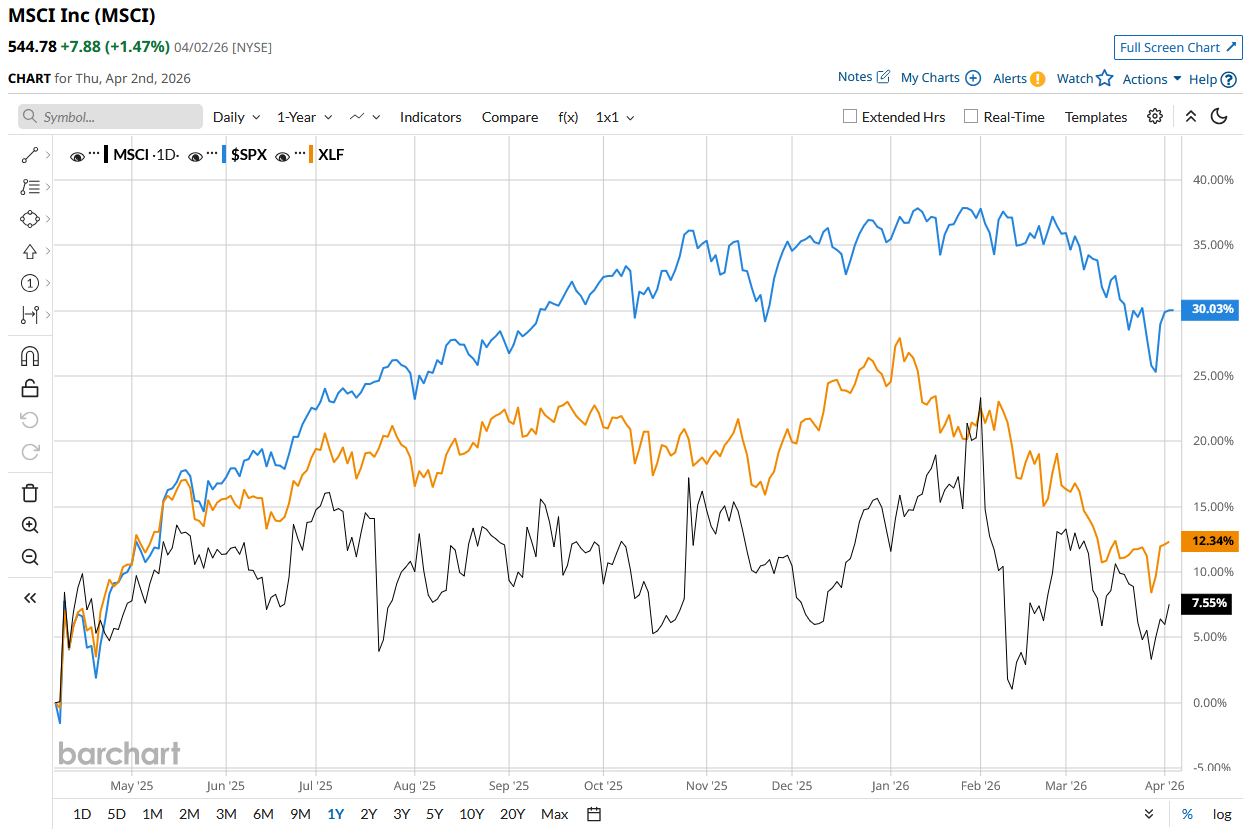Enable the Extended Hrs checkbox
This screenshot has width=1249, height=829.
pyautogui.click(x=850, y=116)
